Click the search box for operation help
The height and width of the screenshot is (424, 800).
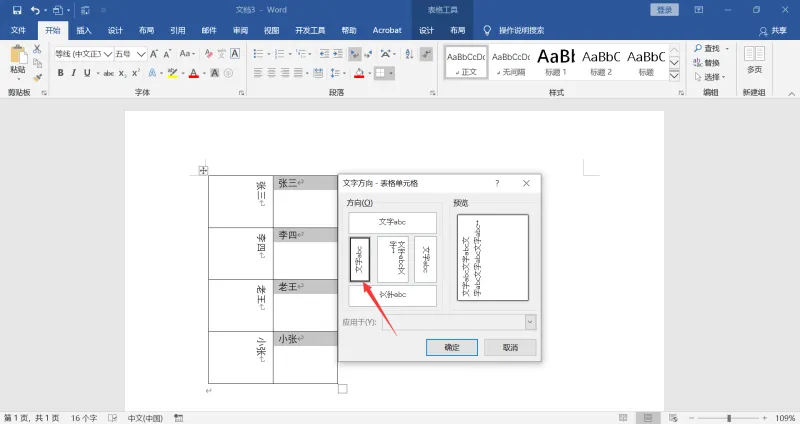click(521, 31)
